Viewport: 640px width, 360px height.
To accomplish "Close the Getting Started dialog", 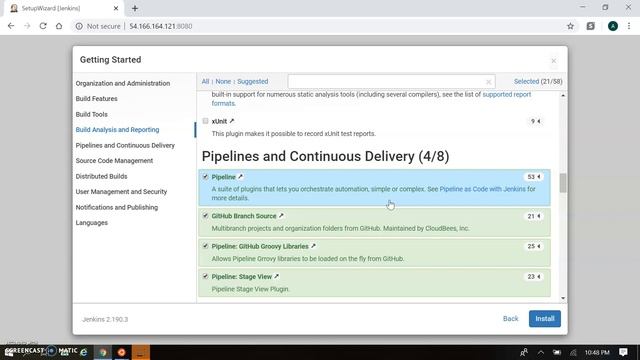I will pyautogui.click(x=553, y=61).
